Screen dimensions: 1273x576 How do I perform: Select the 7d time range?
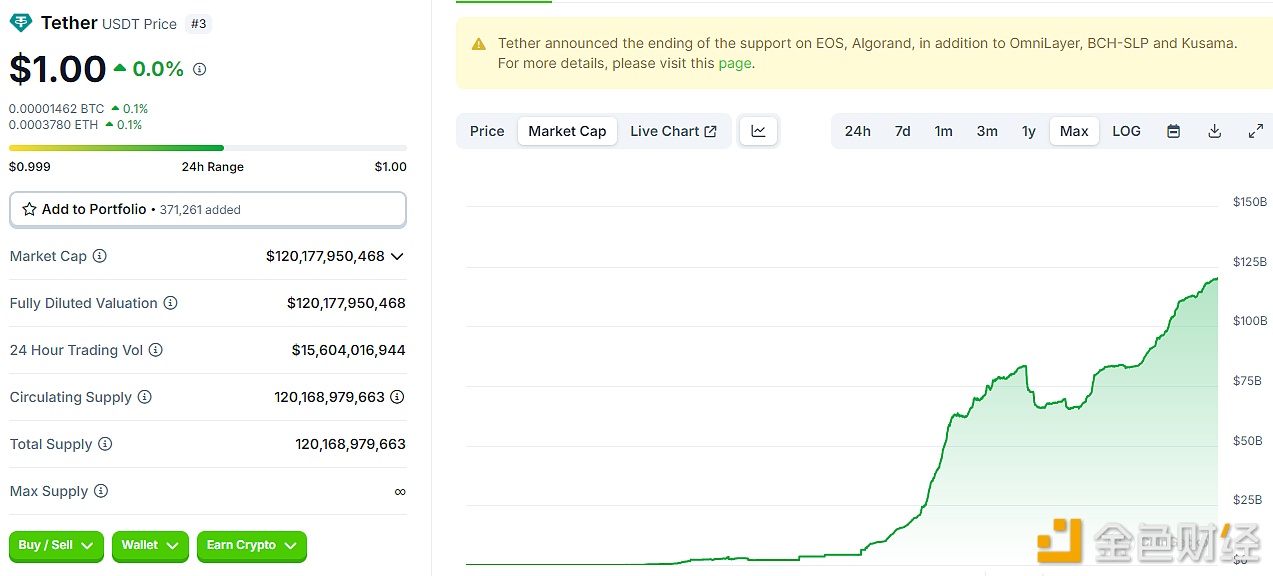pos(902,131)
